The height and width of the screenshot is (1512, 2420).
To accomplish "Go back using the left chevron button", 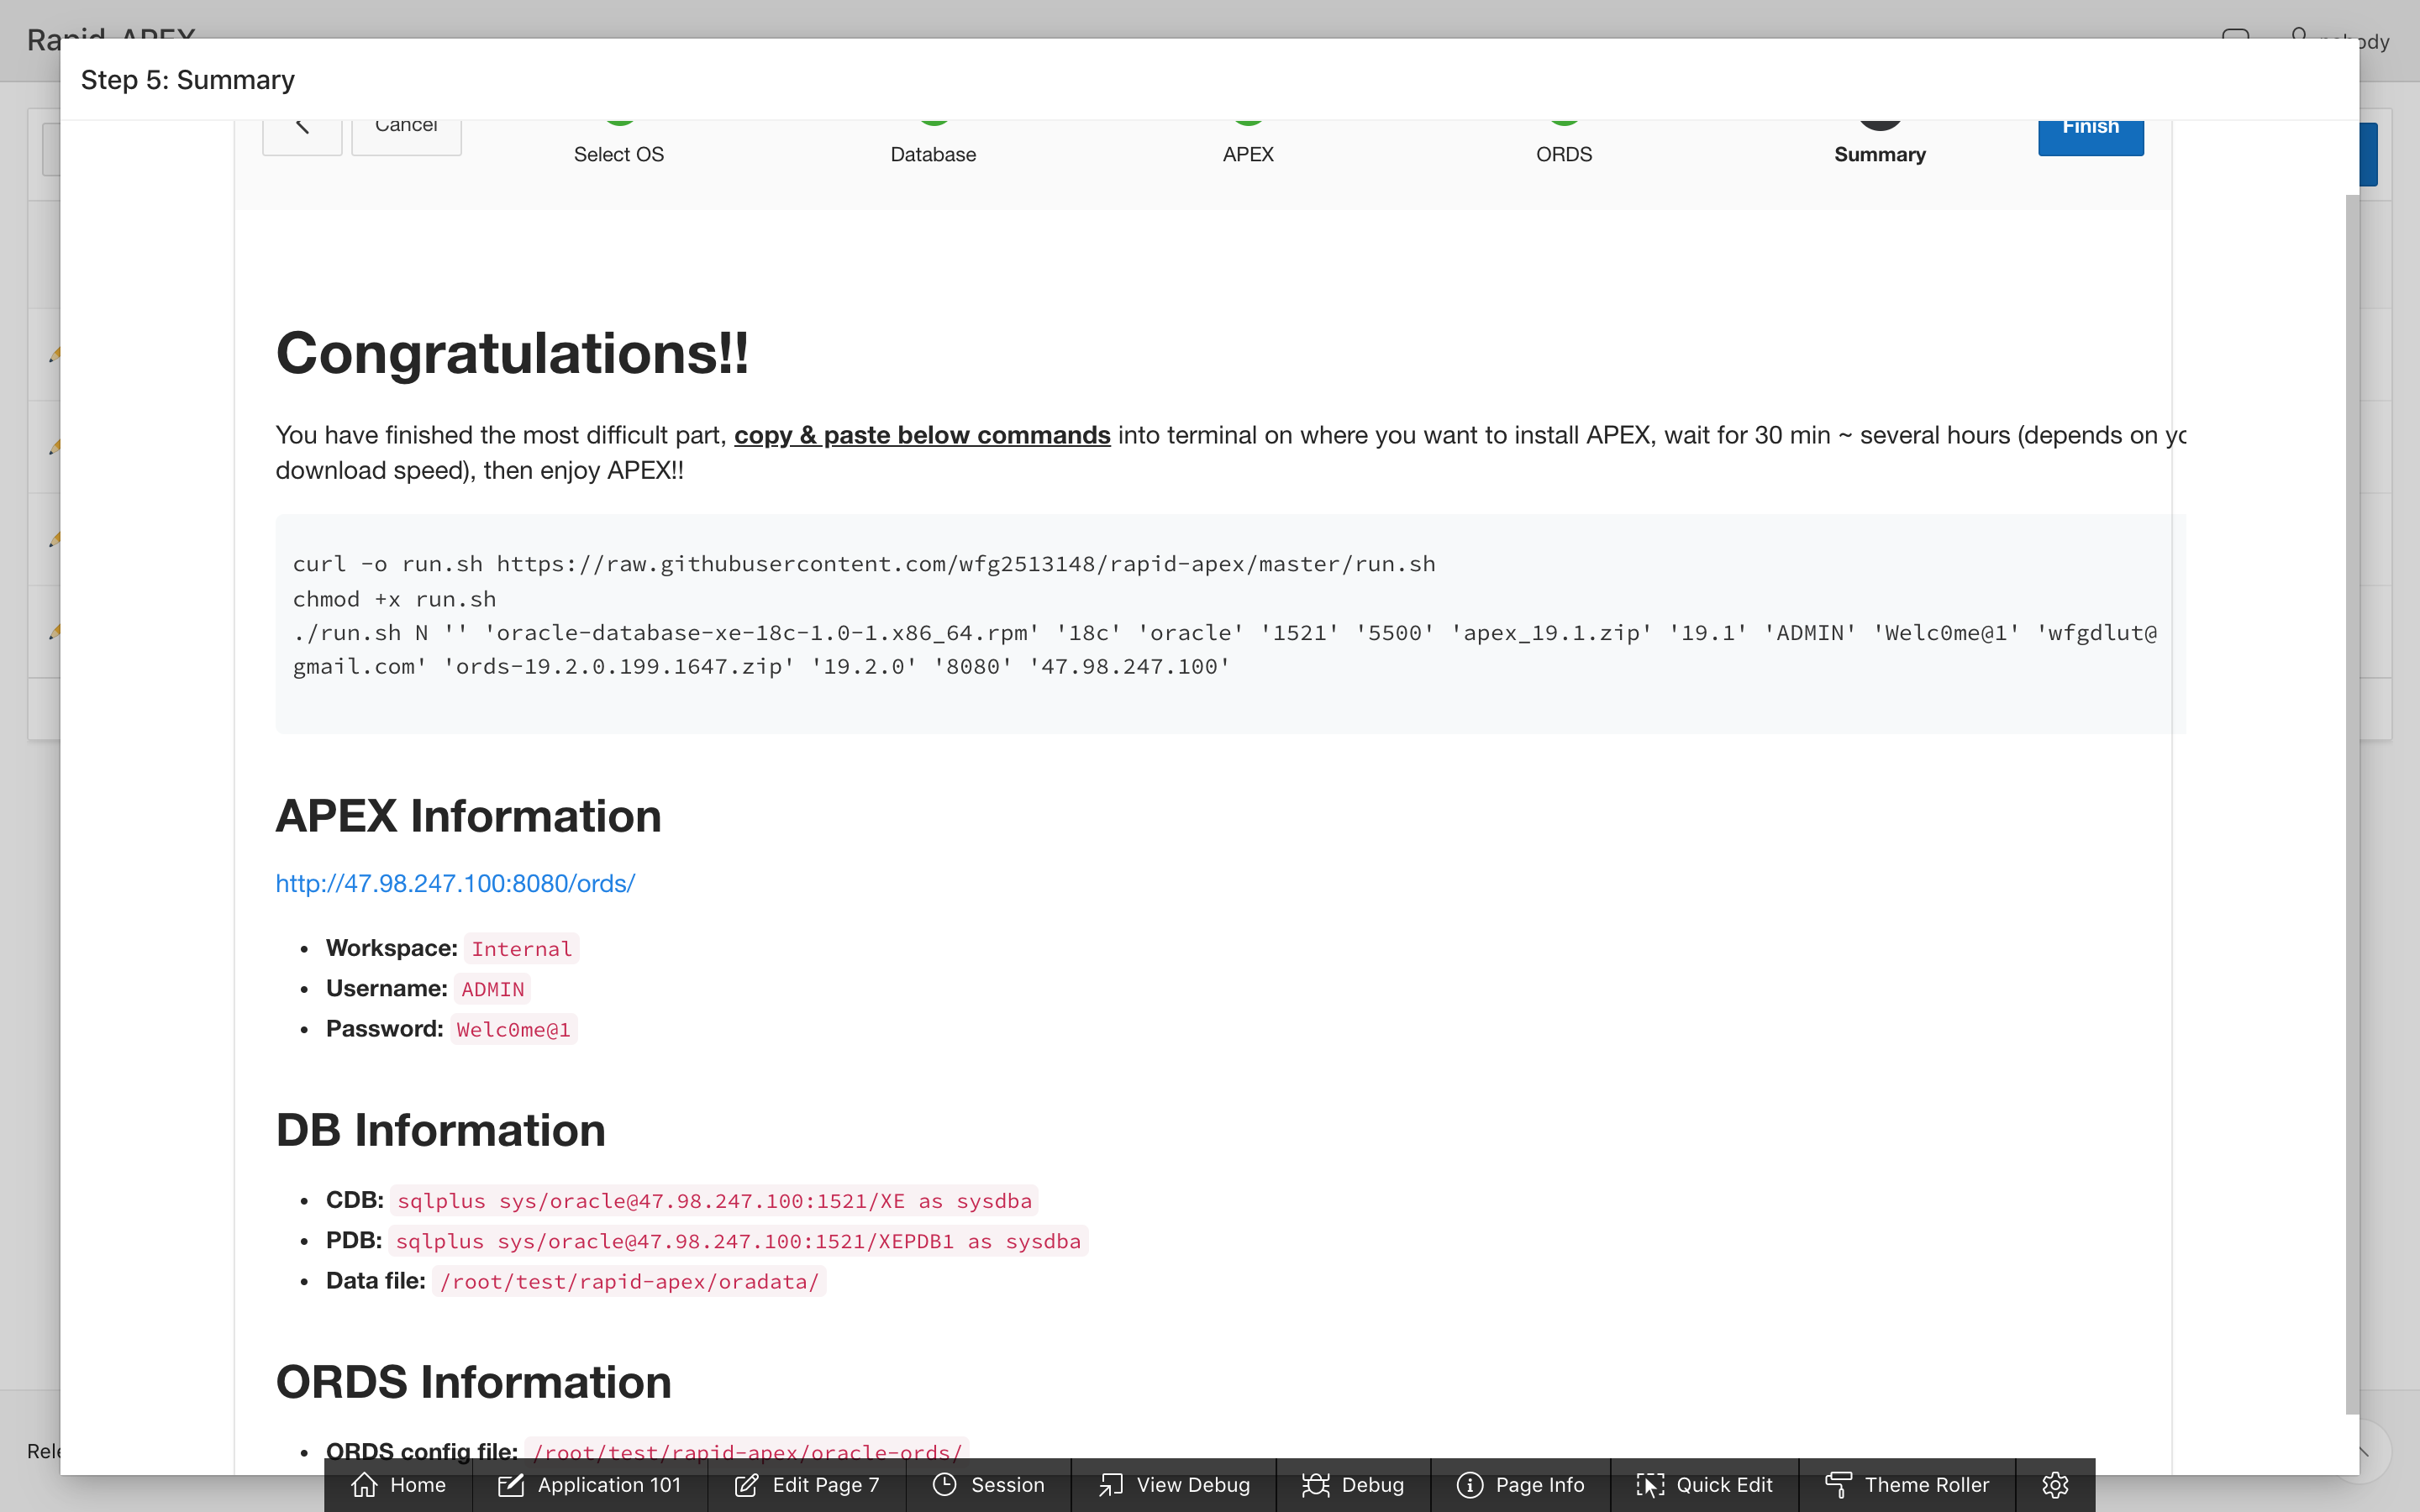I will 302,132.
